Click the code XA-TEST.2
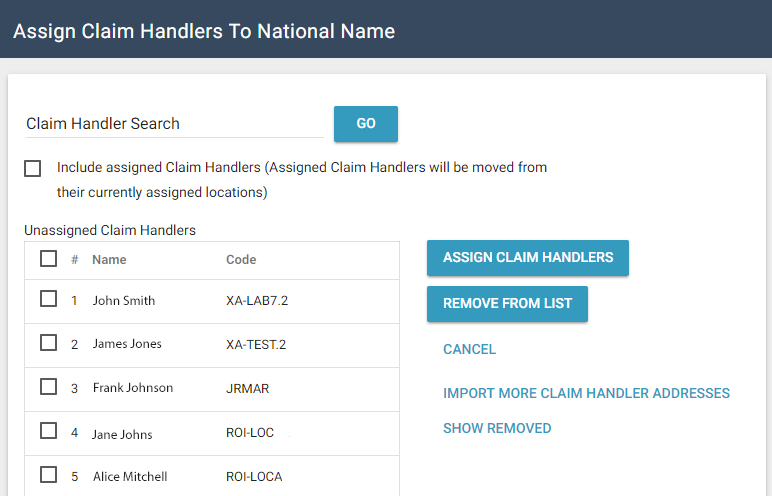772x496 pixels. 256,344
